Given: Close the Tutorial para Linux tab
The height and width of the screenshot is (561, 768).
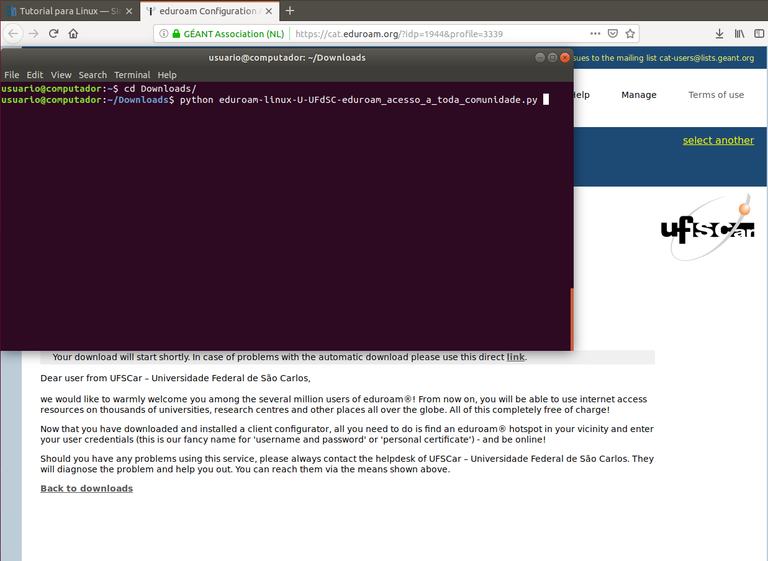Looking at the screenshot, I should click(x=129, y=11).
